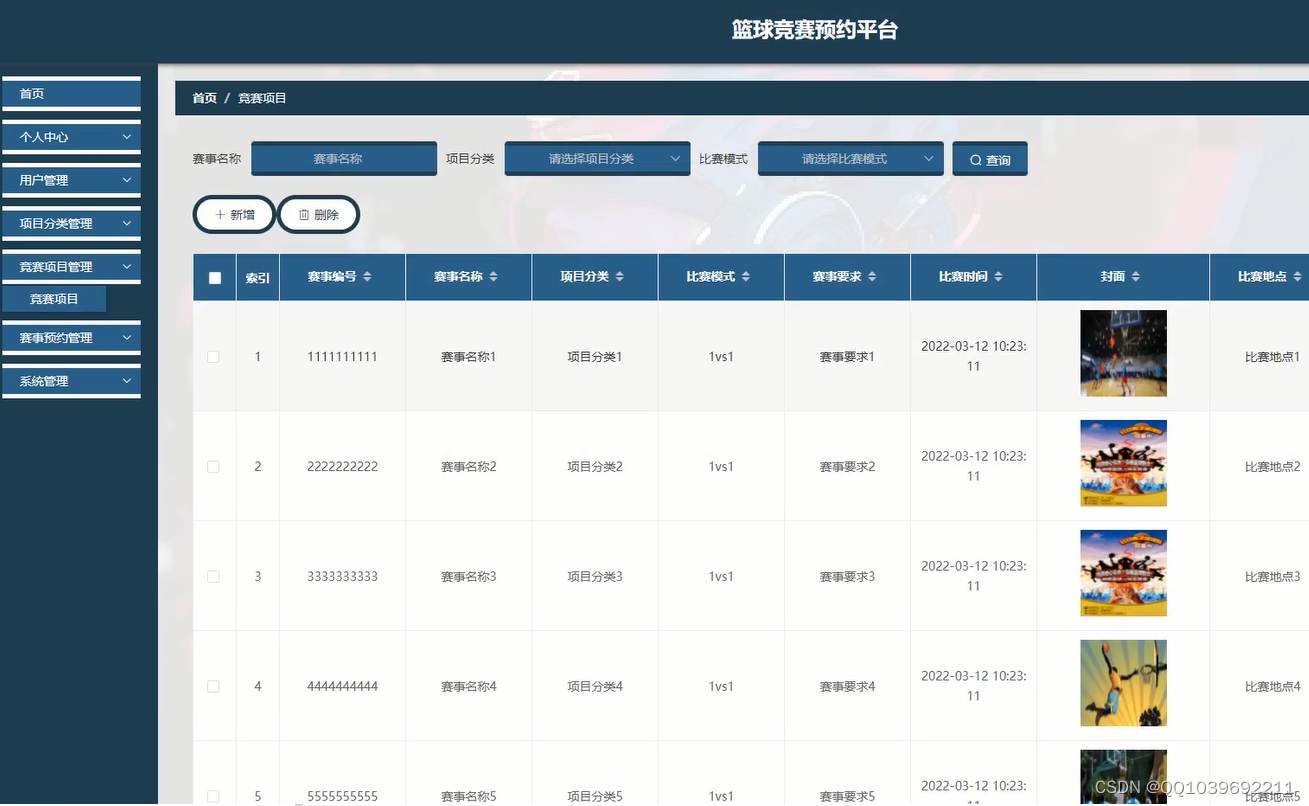
Task: Check the row 4 checkbox for 赛事名称4
Action: click(213, 687)
